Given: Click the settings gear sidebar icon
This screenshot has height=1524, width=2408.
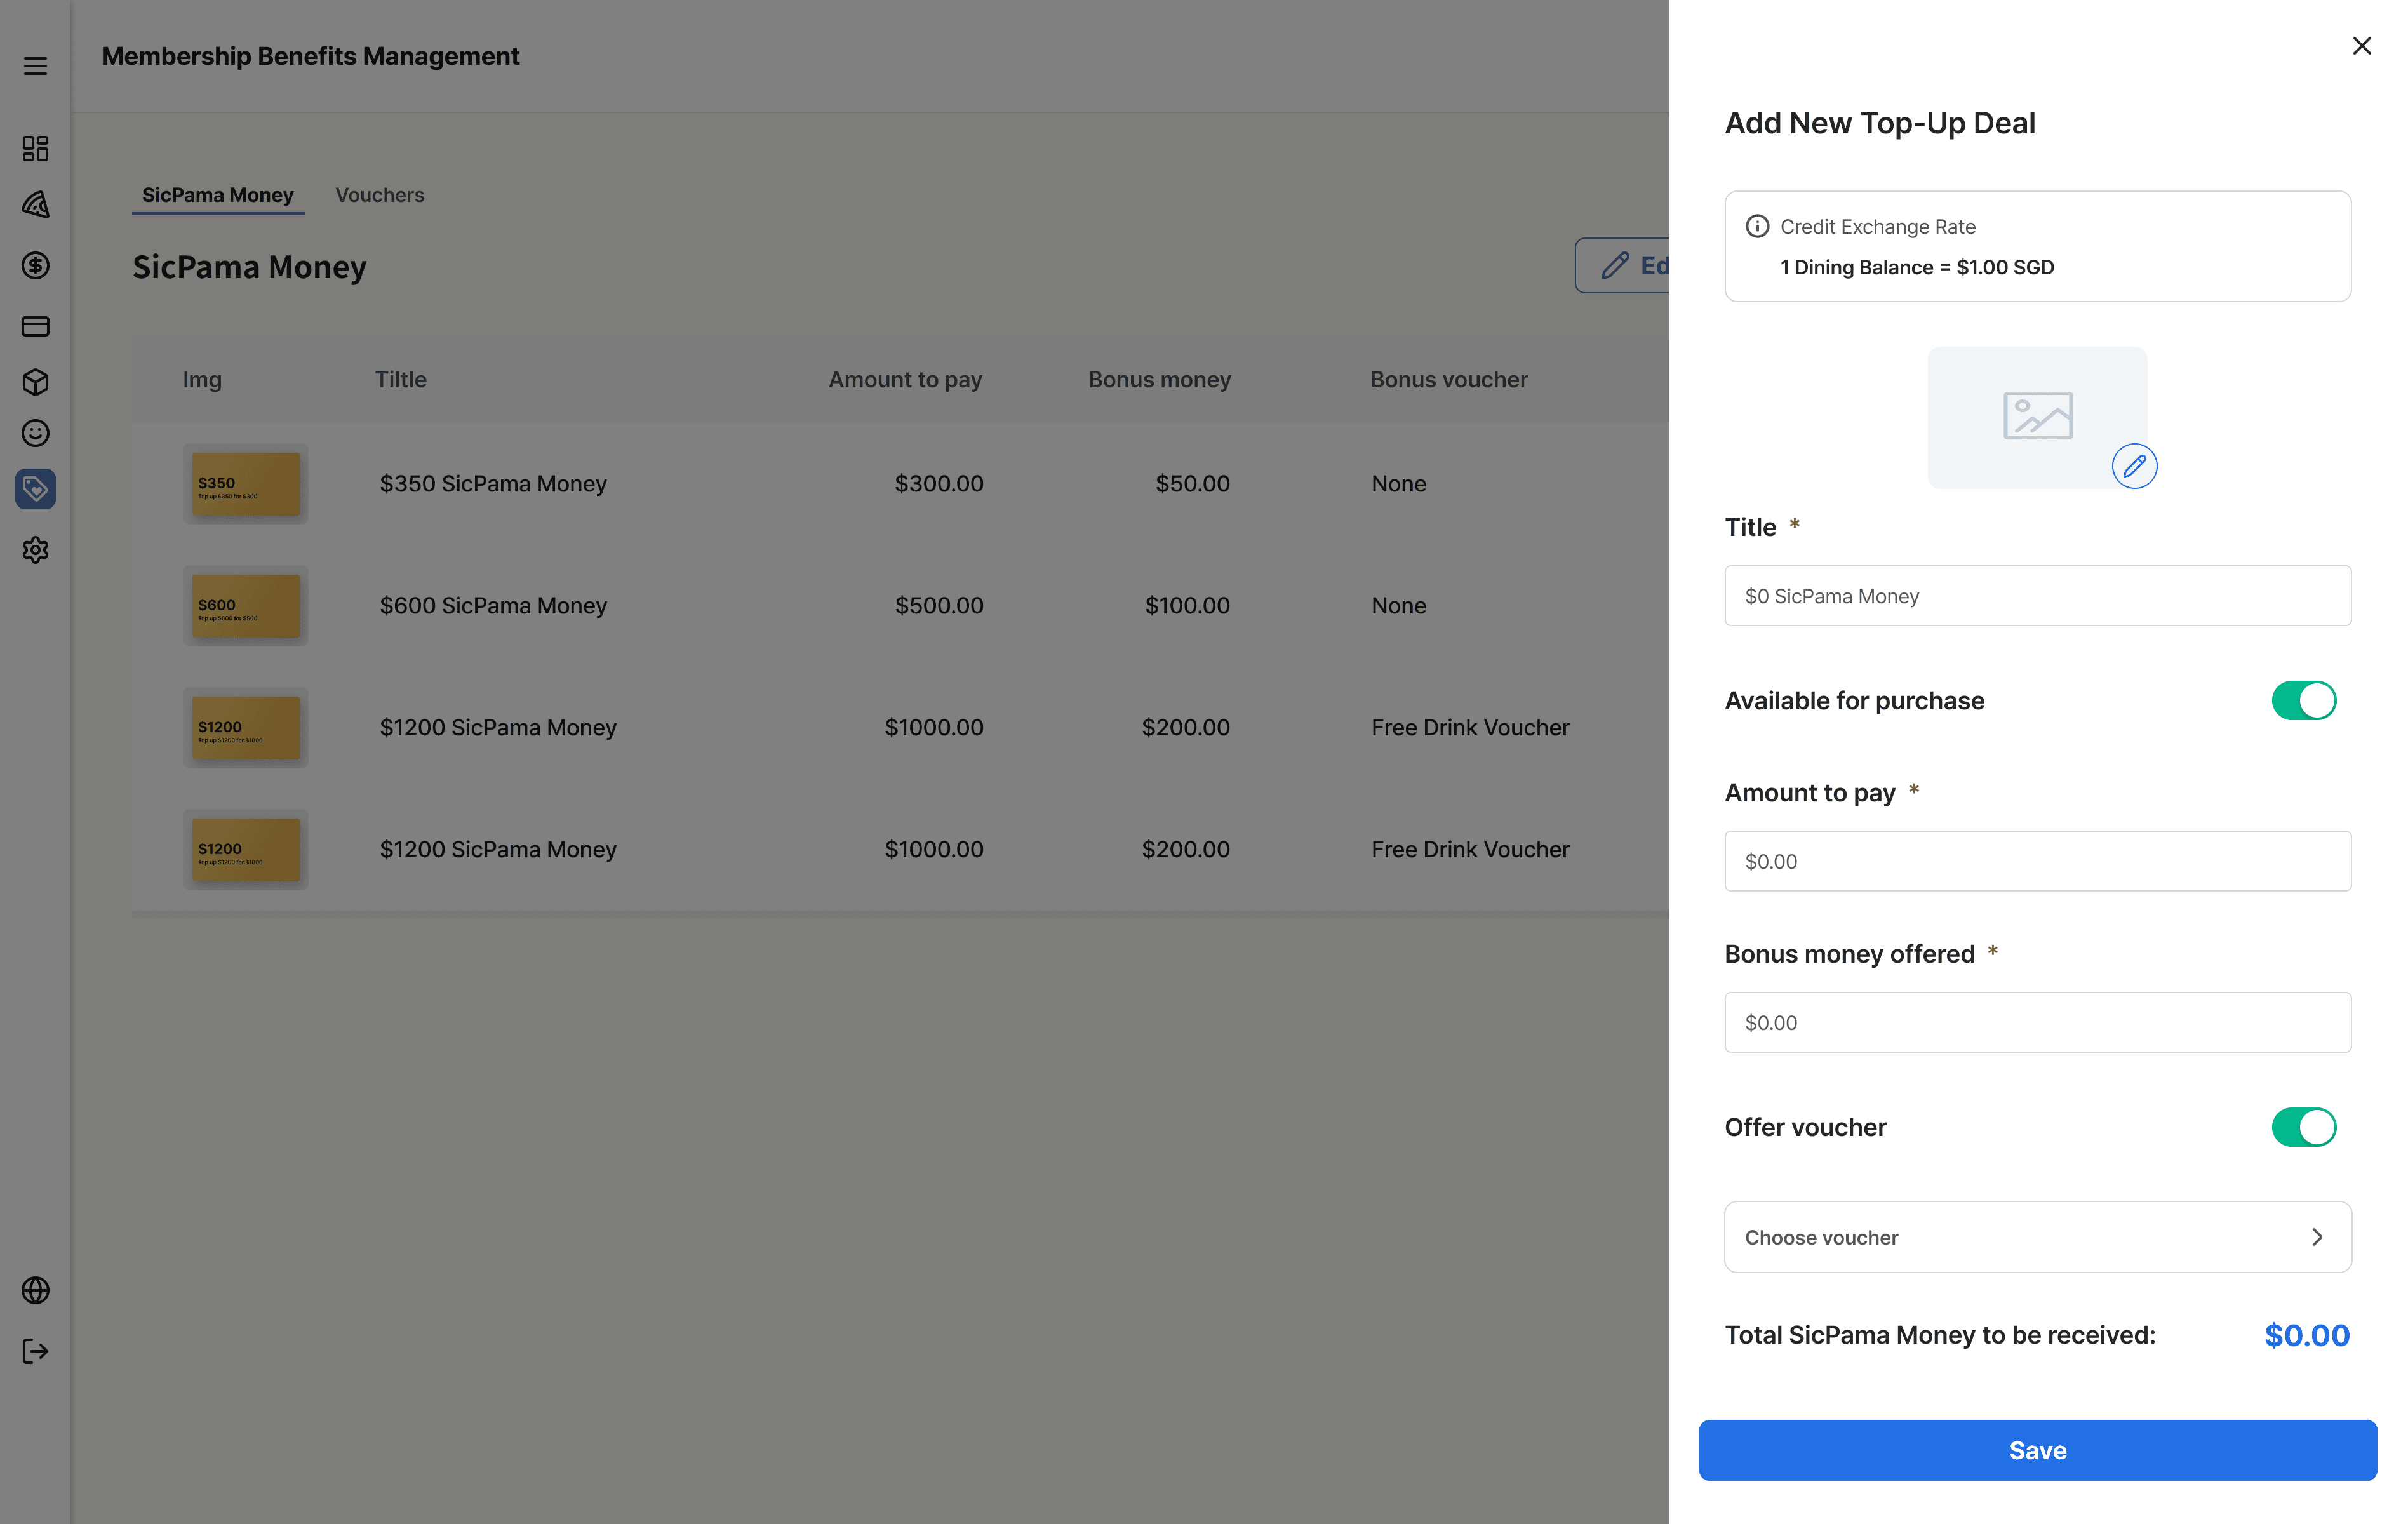Looking at the screenshot, I should click(x=35, y=550).
